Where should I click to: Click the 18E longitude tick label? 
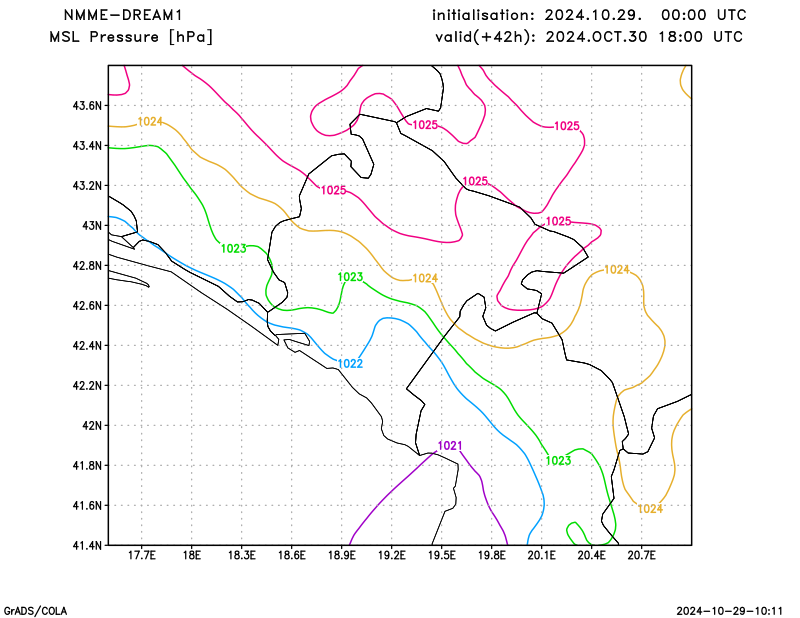pos(191,555)
